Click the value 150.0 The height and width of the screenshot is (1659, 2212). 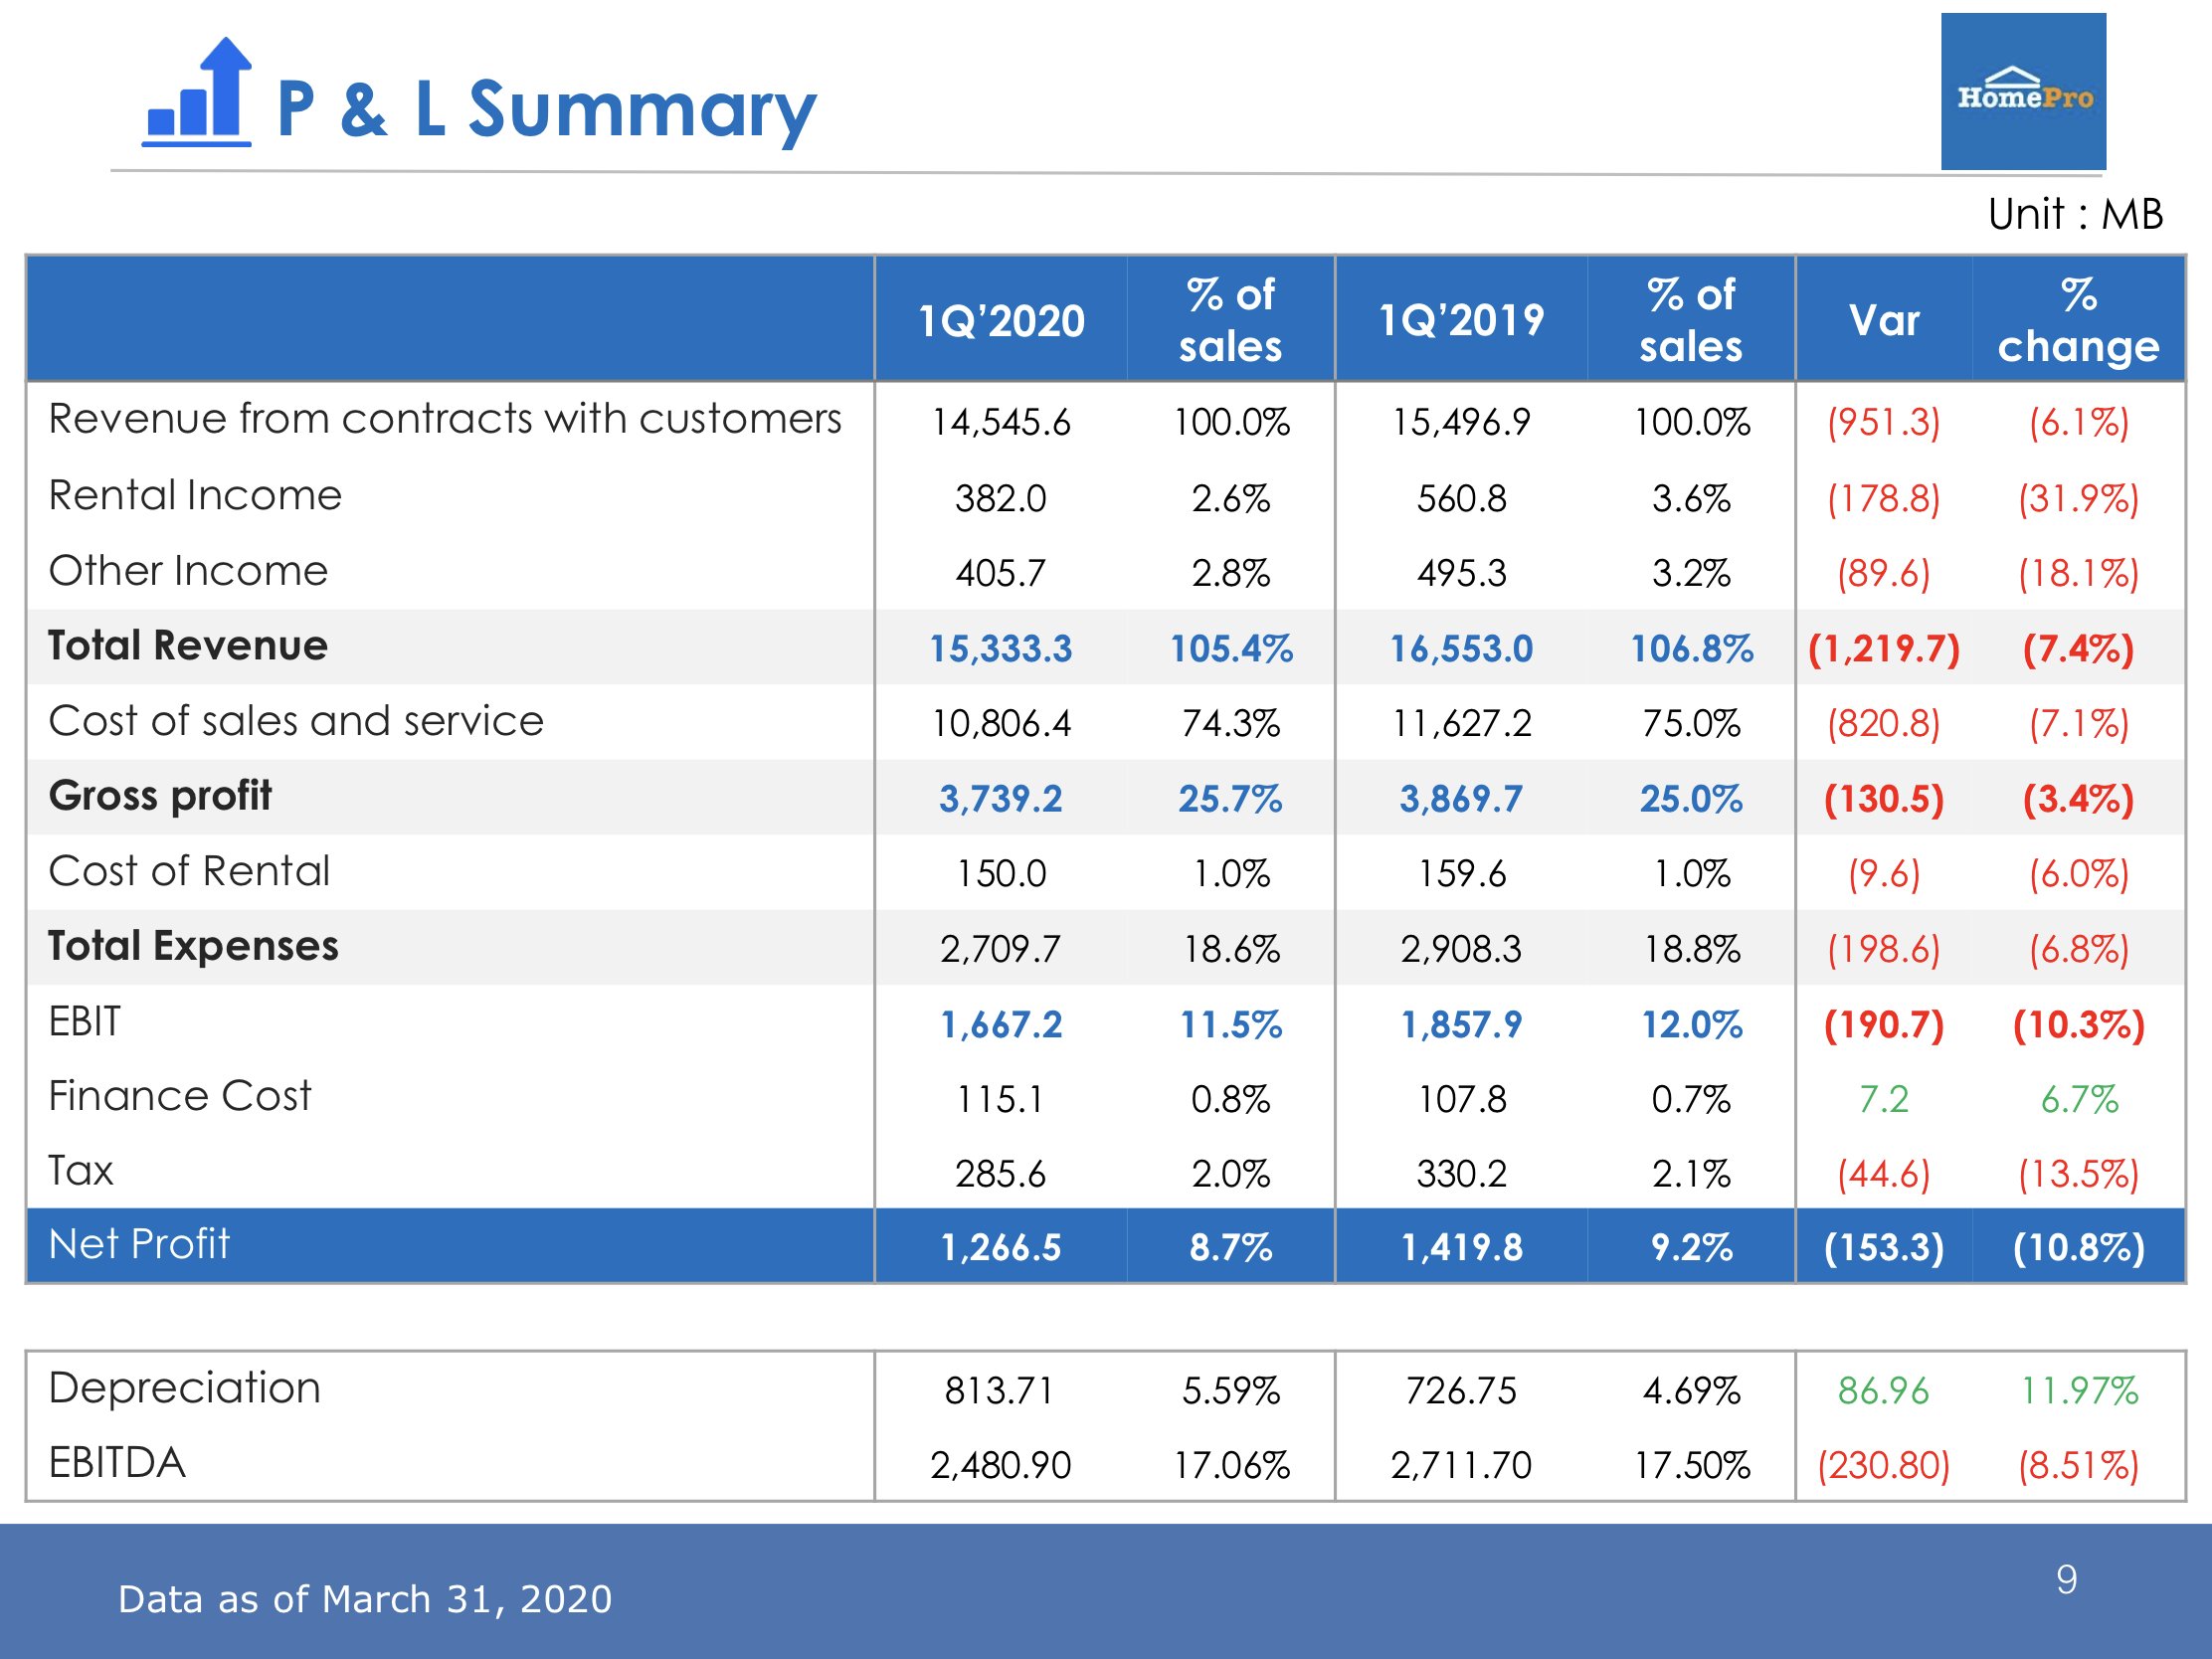coord(1001,874)
